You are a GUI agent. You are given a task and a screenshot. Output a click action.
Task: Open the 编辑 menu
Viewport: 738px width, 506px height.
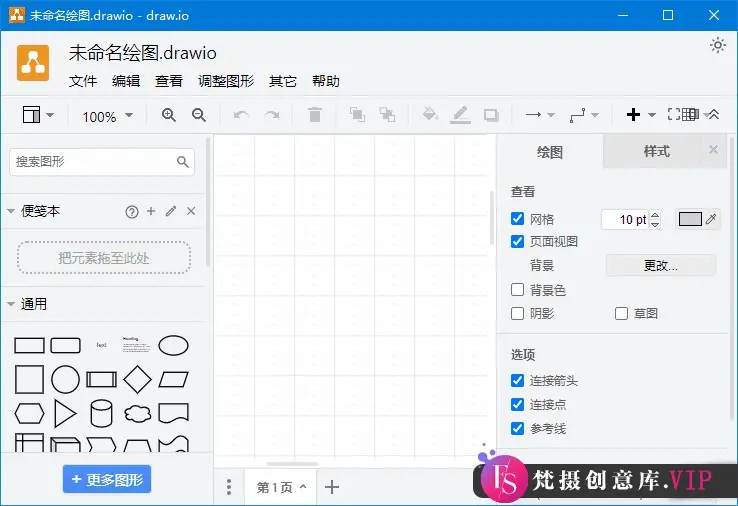(126, 81)
